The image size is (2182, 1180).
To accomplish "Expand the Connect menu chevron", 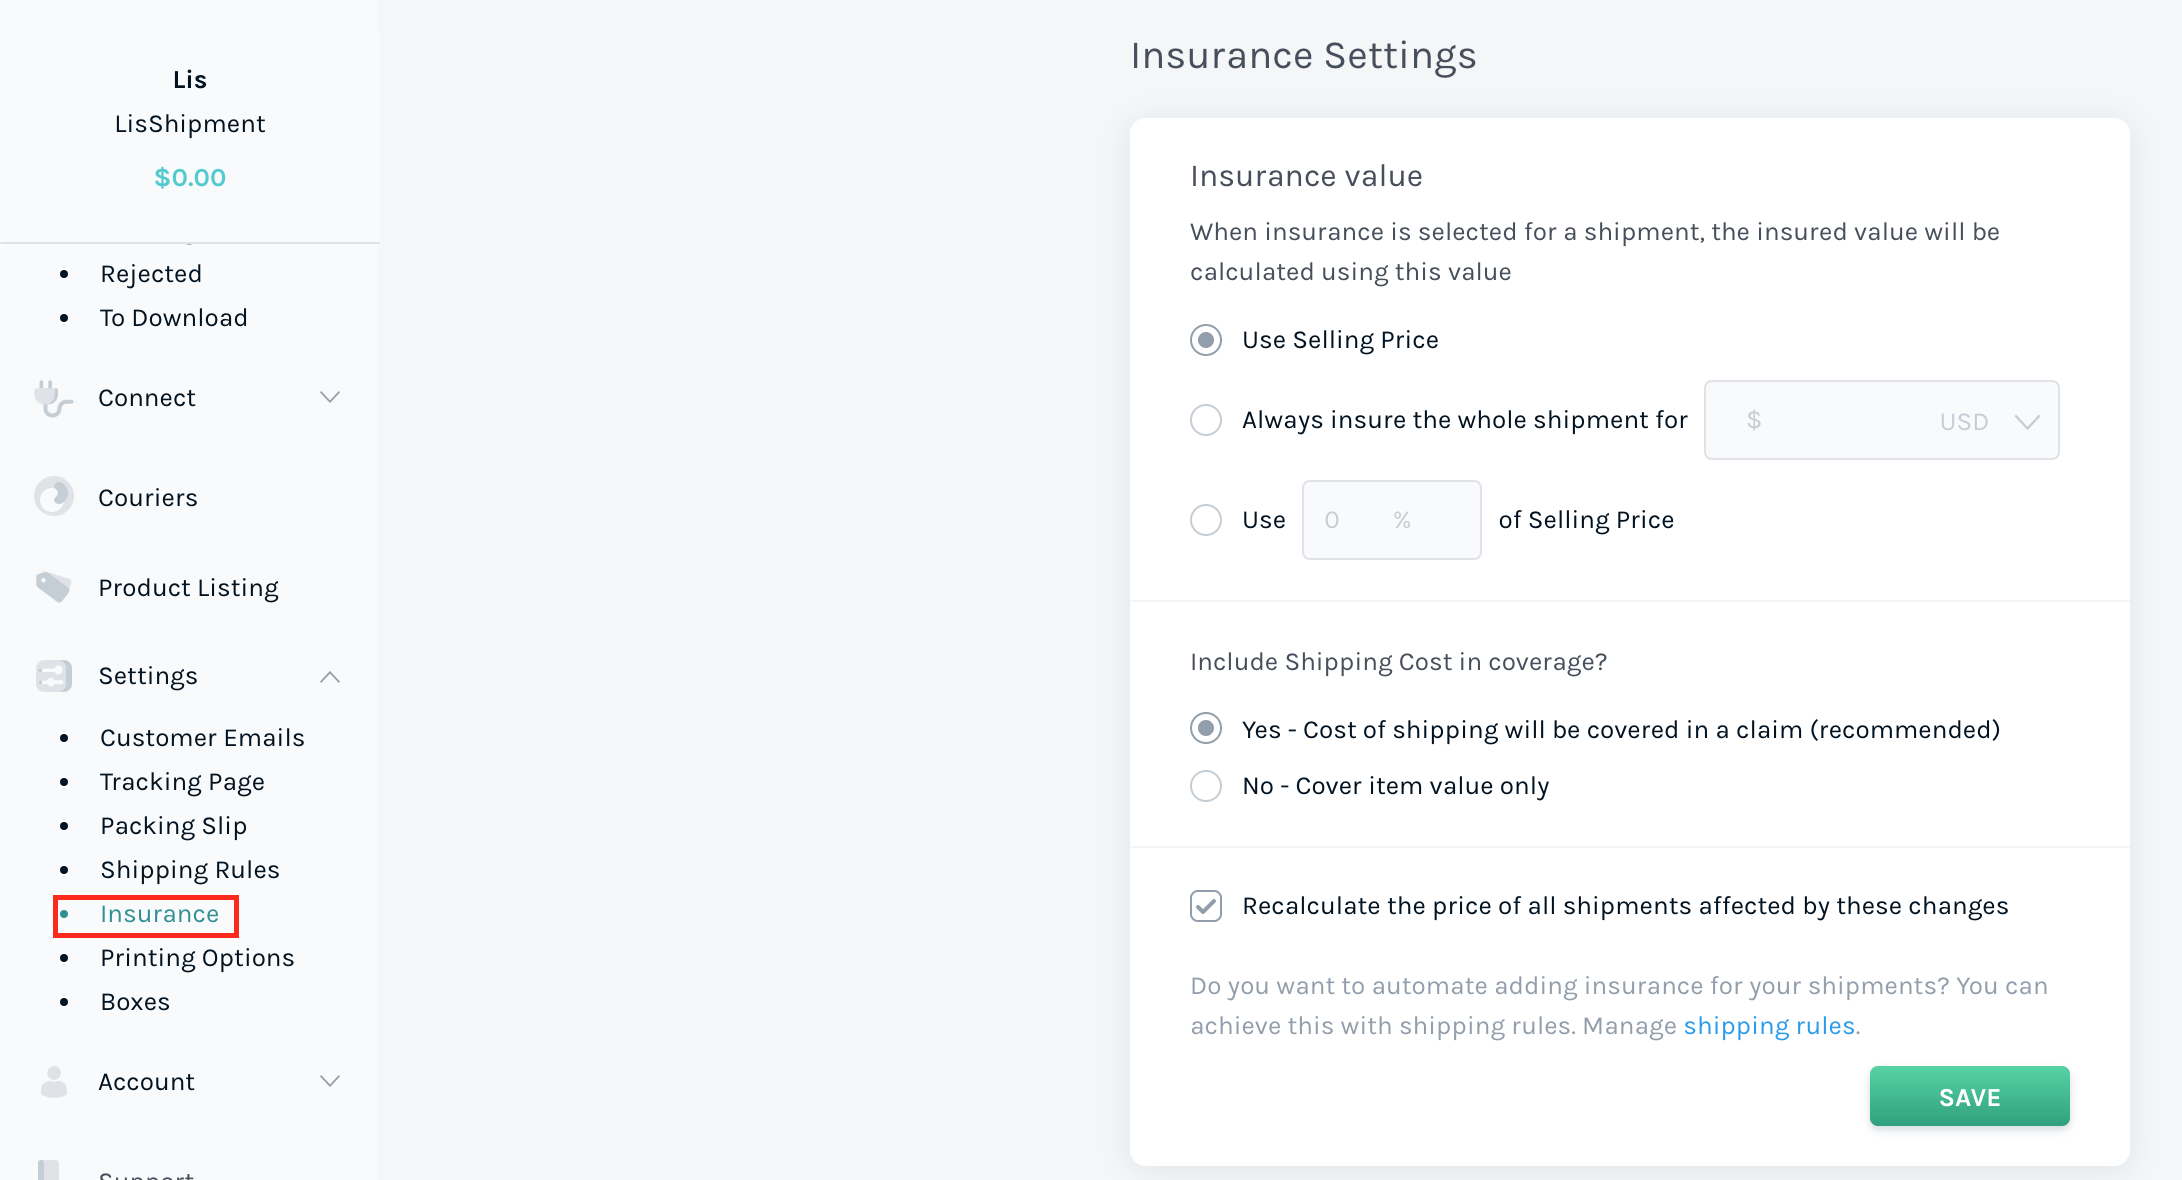I will (330, 397).
